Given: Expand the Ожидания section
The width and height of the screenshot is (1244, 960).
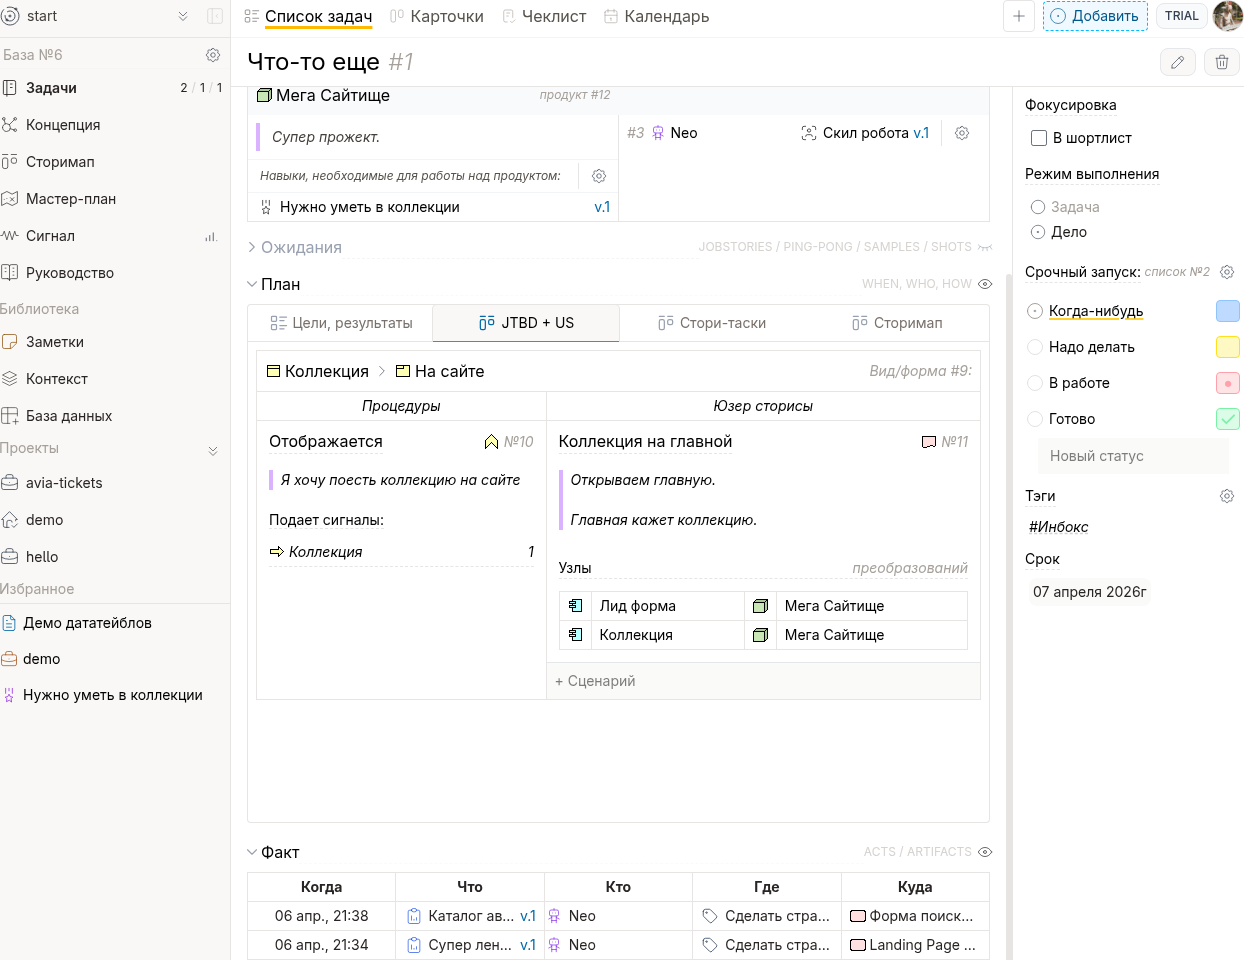Looking at the screenshot, I should tap(252, 247).
